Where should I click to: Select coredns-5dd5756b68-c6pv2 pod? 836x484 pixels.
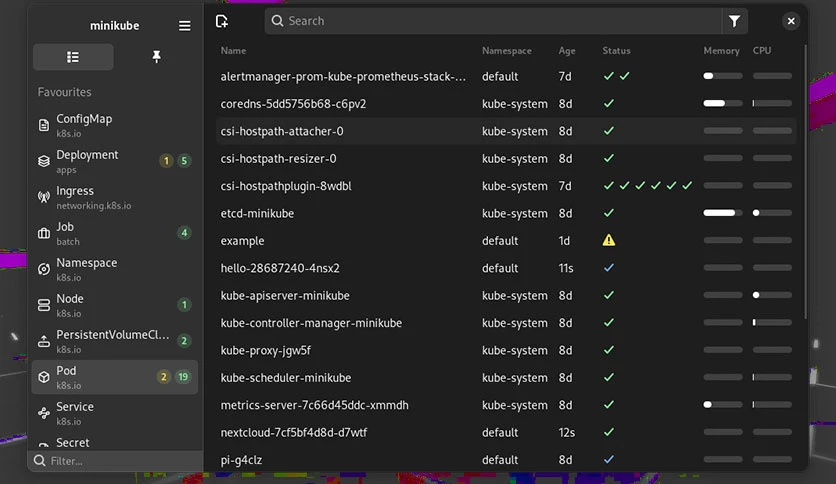point(506,104)
